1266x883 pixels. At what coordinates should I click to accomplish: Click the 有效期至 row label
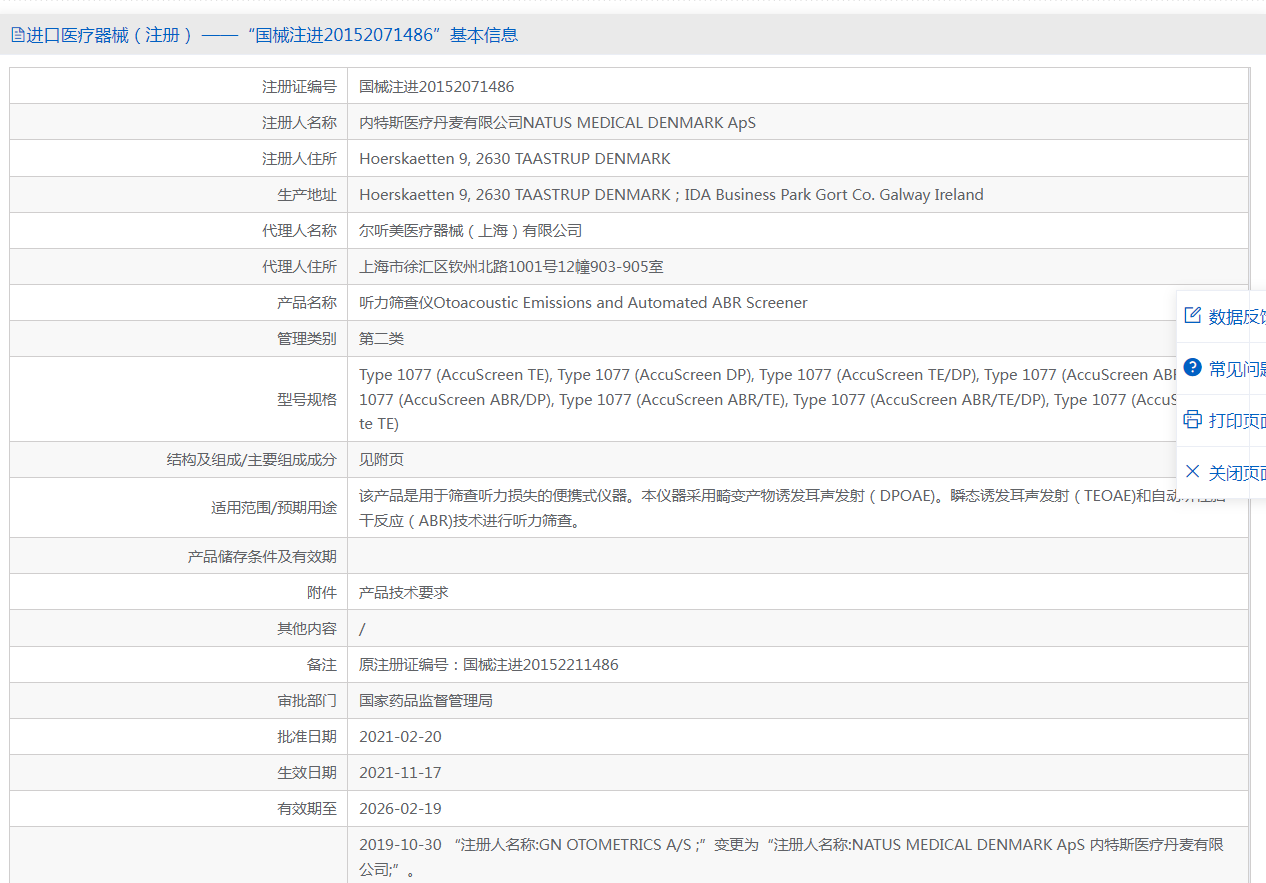tap(307, 809)
